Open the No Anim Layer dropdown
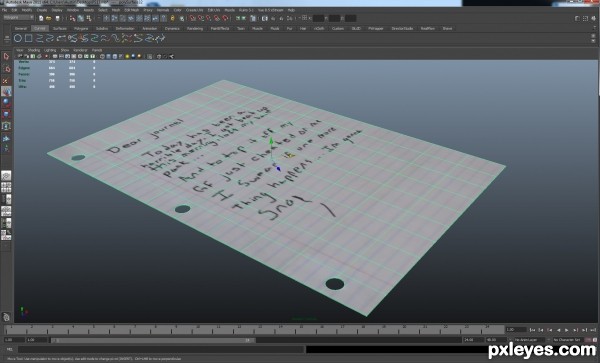Viewport: 600px width, 363px height. point(530,340)
